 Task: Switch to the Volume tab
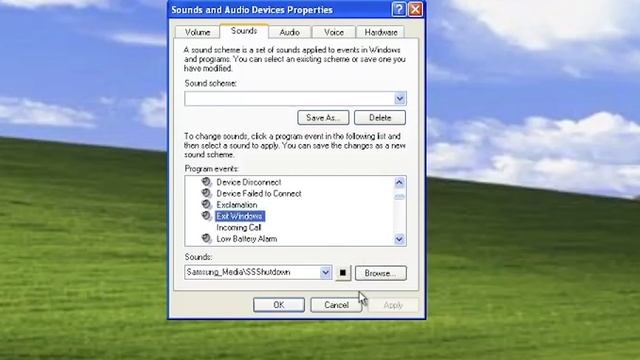198,32
